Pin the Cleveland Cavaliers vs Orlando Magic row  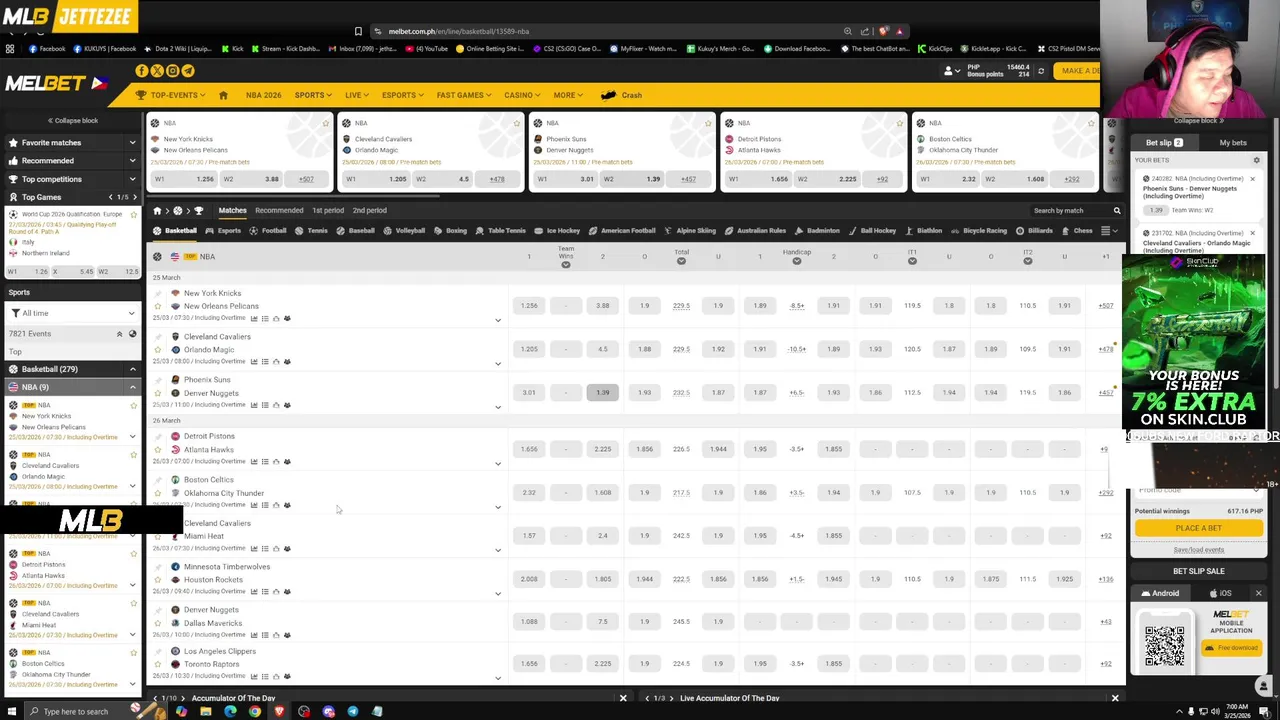pos(157,337)
